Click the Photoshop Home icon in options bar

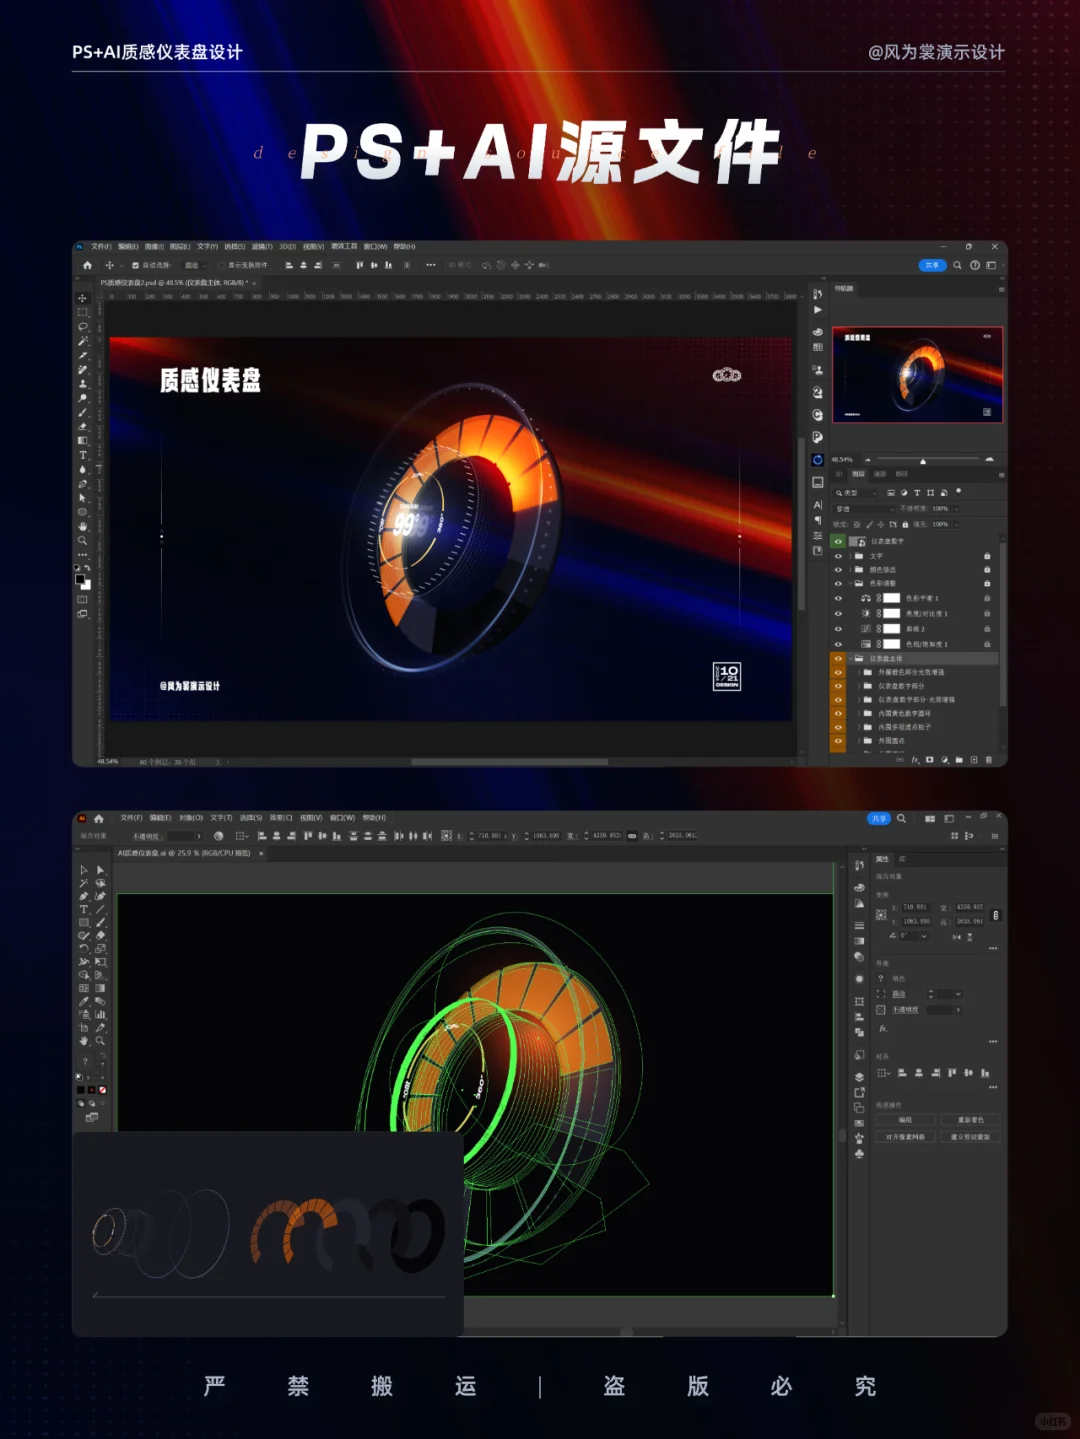(x=87, y=265)
